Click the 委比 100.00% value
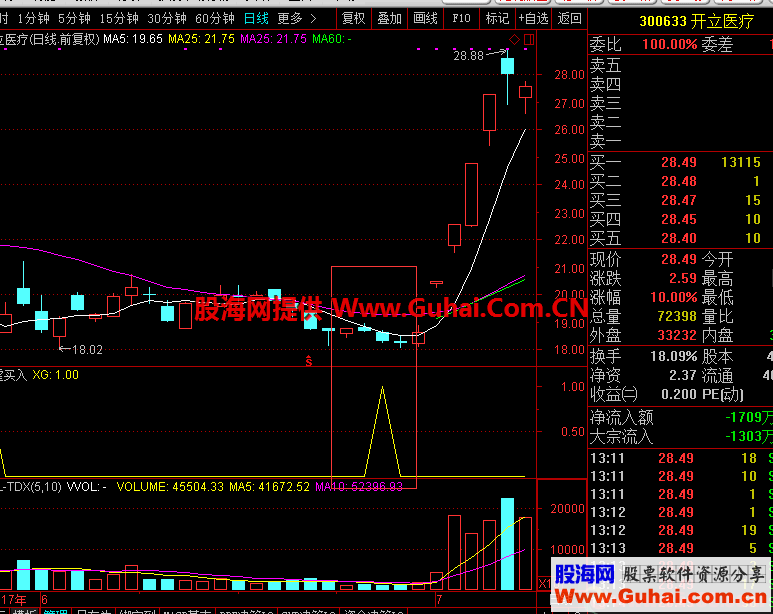773x614 pixels. [669, 45]
